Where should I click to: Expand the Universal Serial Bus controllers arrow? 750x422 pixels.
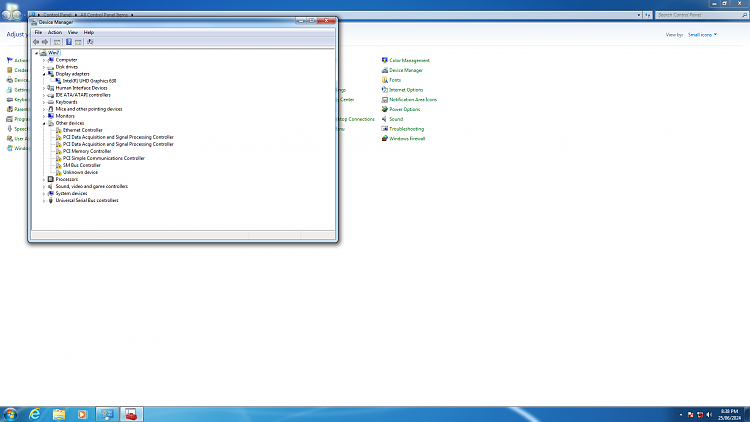[x=44, y=201]
